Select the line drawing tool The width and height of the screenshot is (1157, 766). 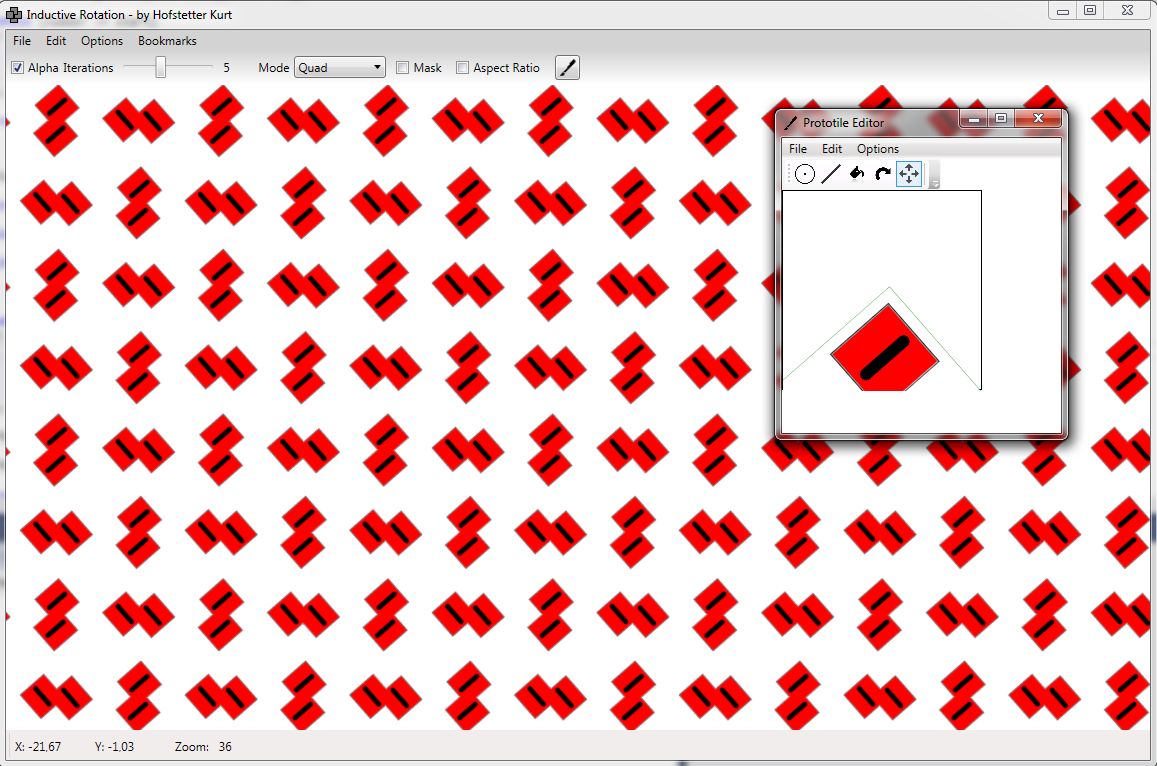click(831, 174)
